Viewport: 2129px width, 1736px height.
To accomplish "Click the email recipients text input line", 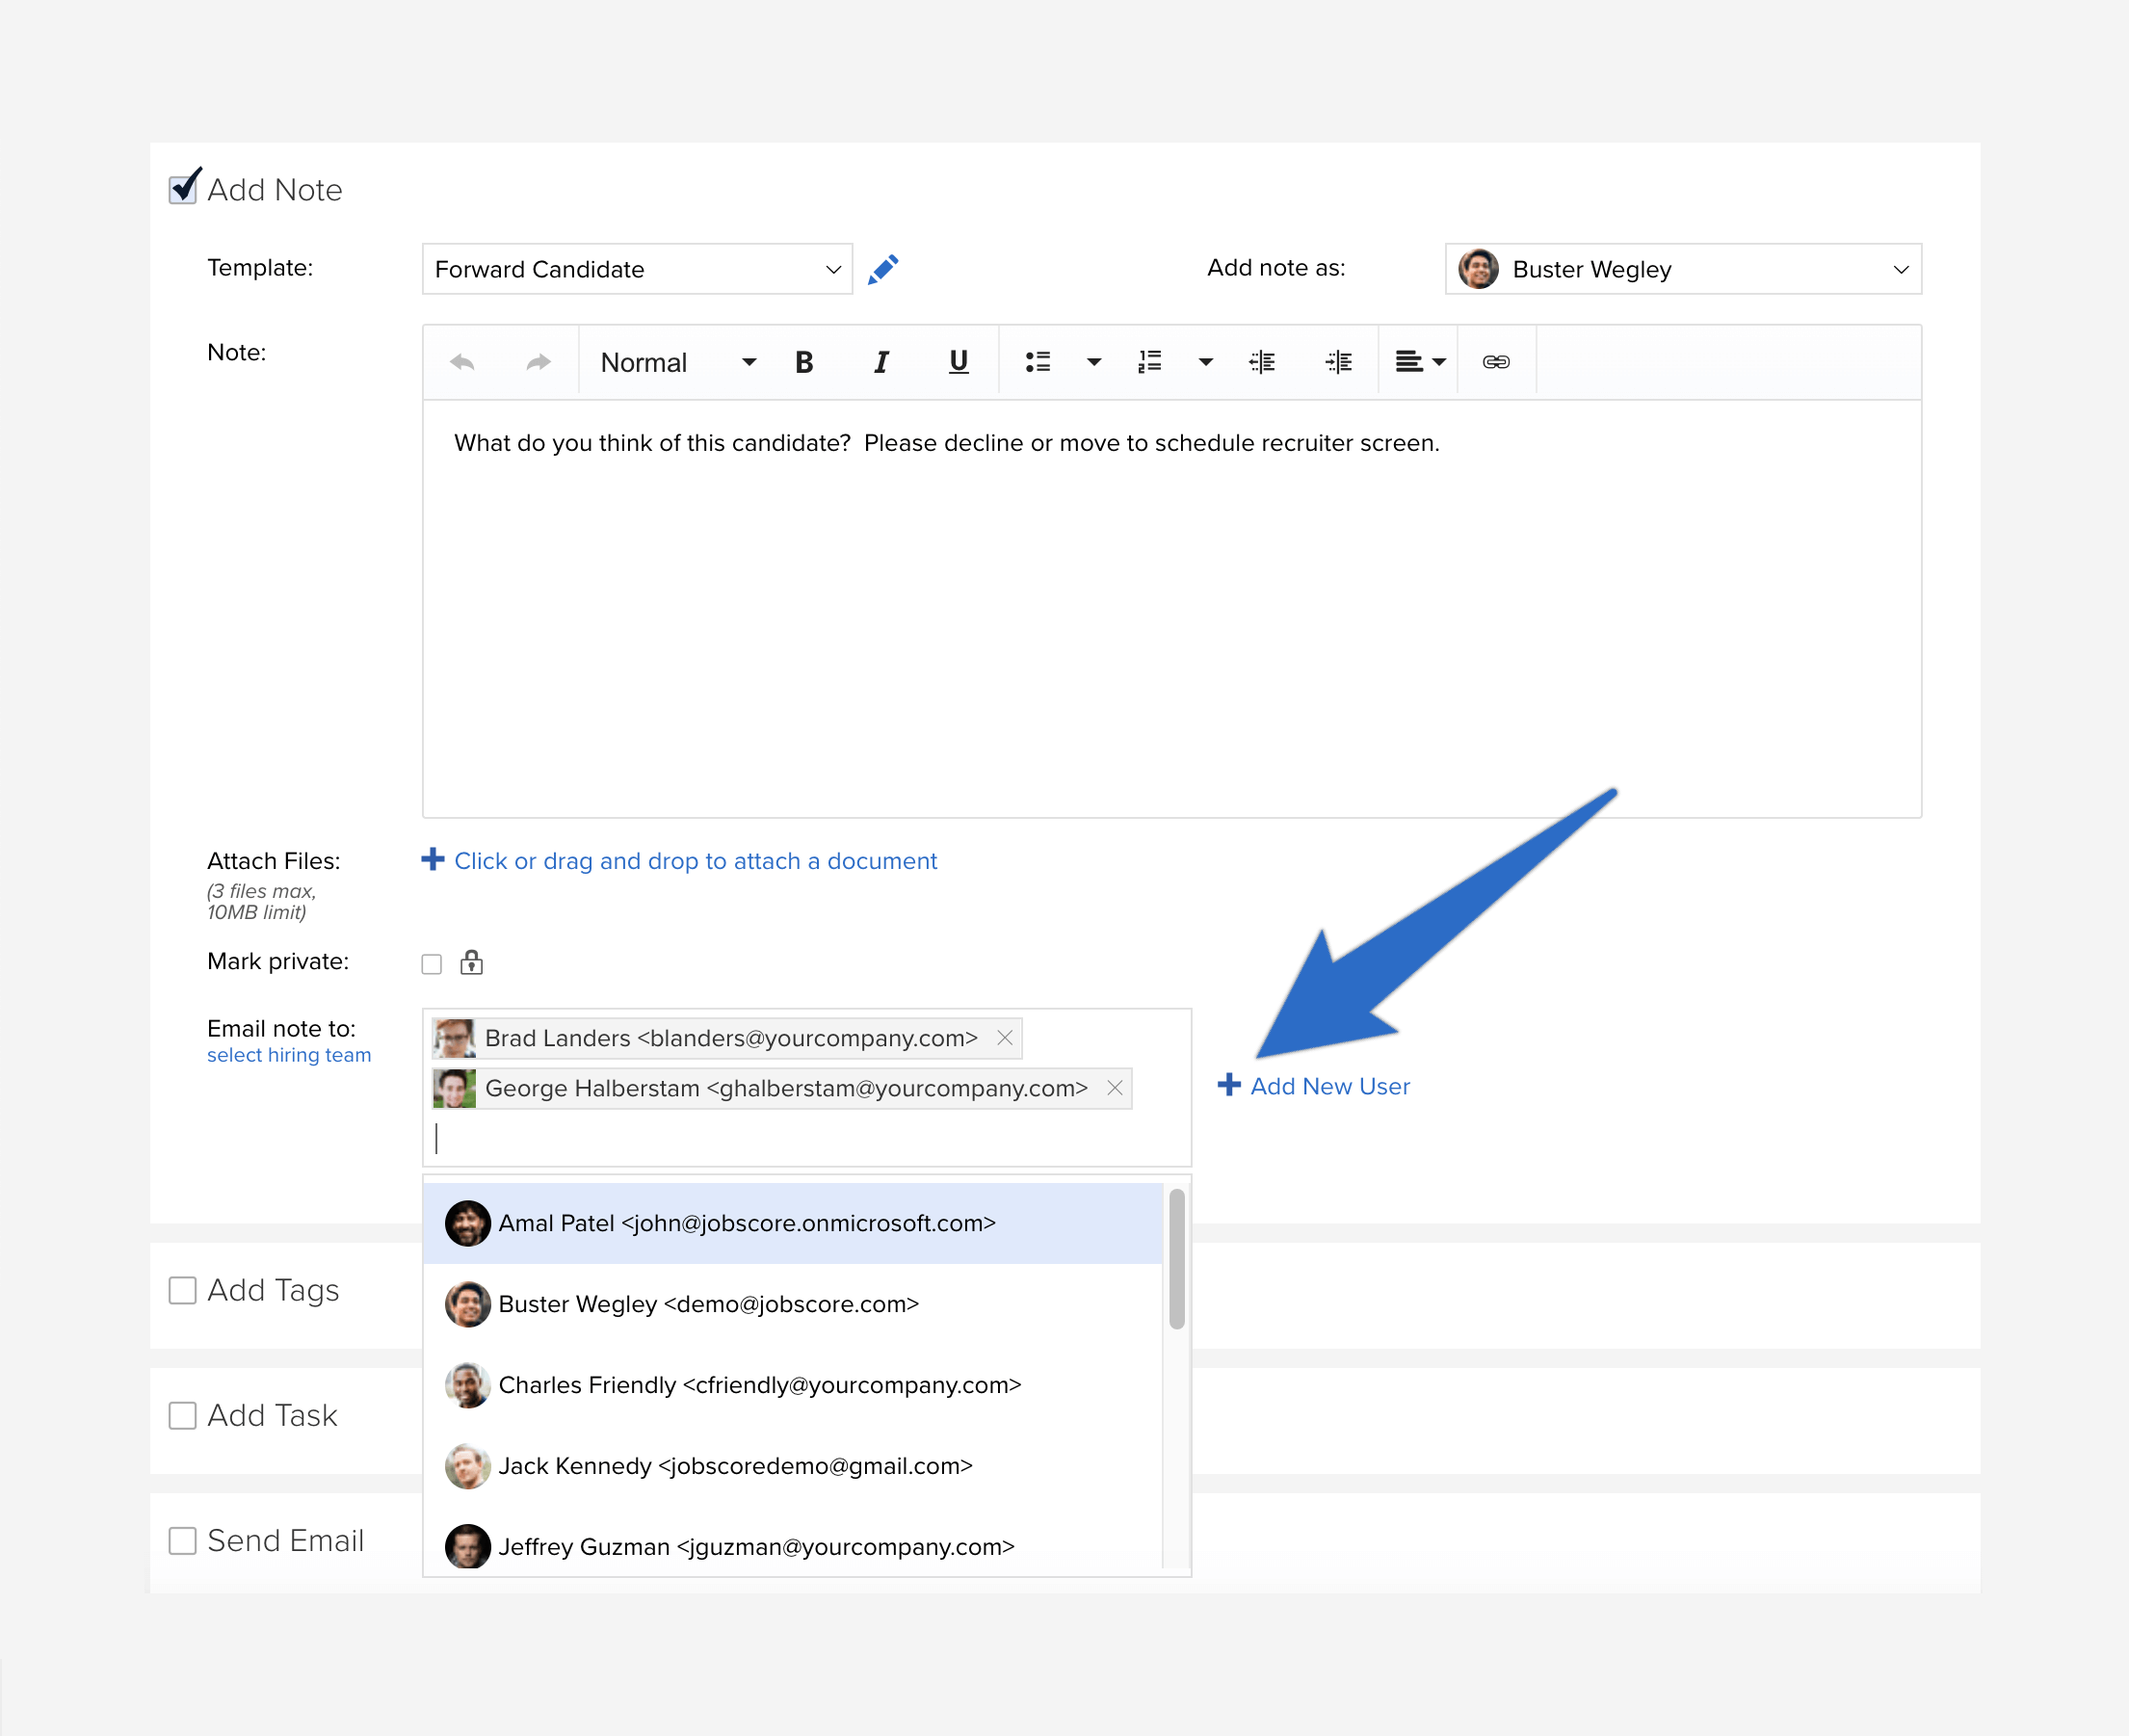I will pos(806,1138).
